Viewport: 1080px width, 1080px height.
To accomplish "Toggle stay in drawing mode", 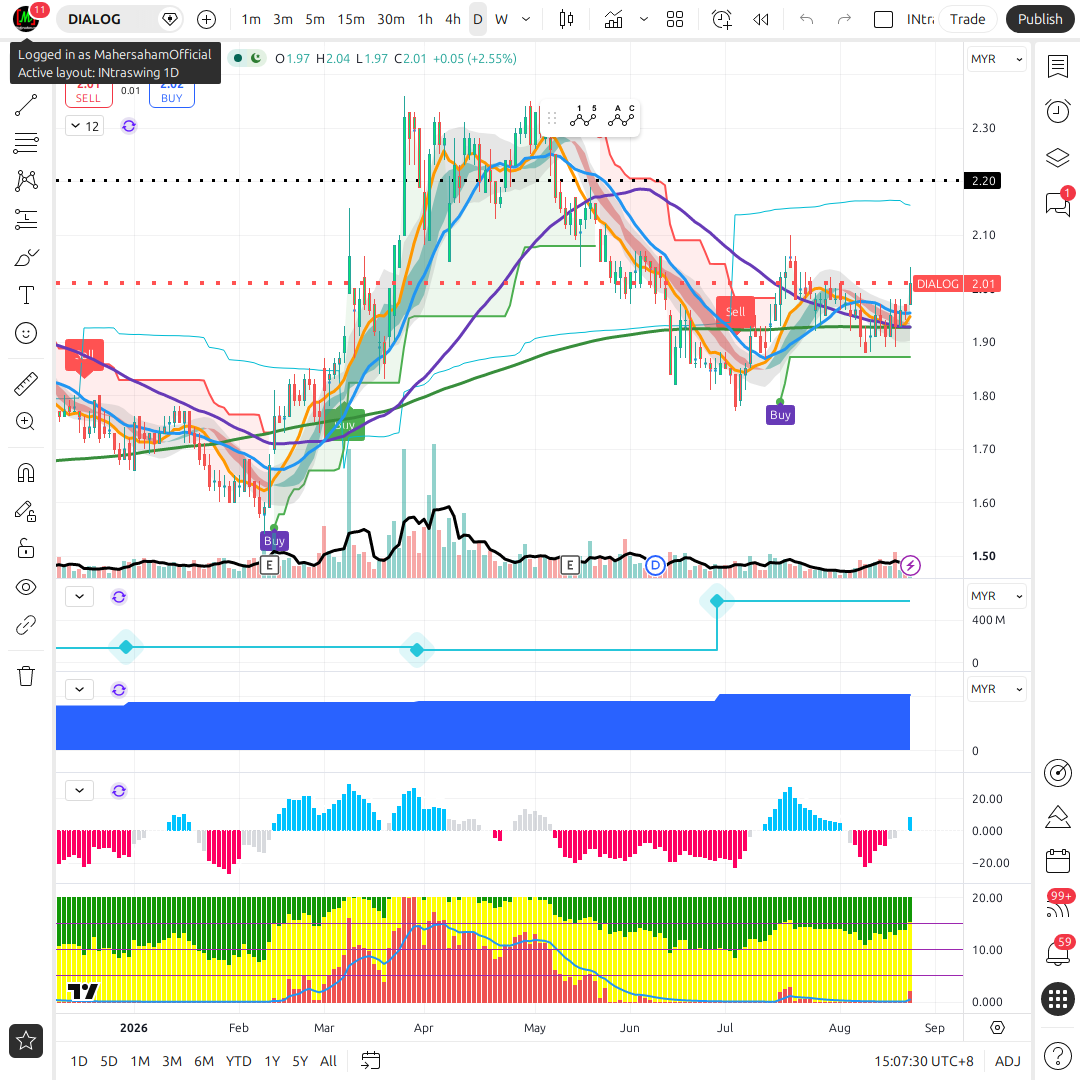I will 25,511.
